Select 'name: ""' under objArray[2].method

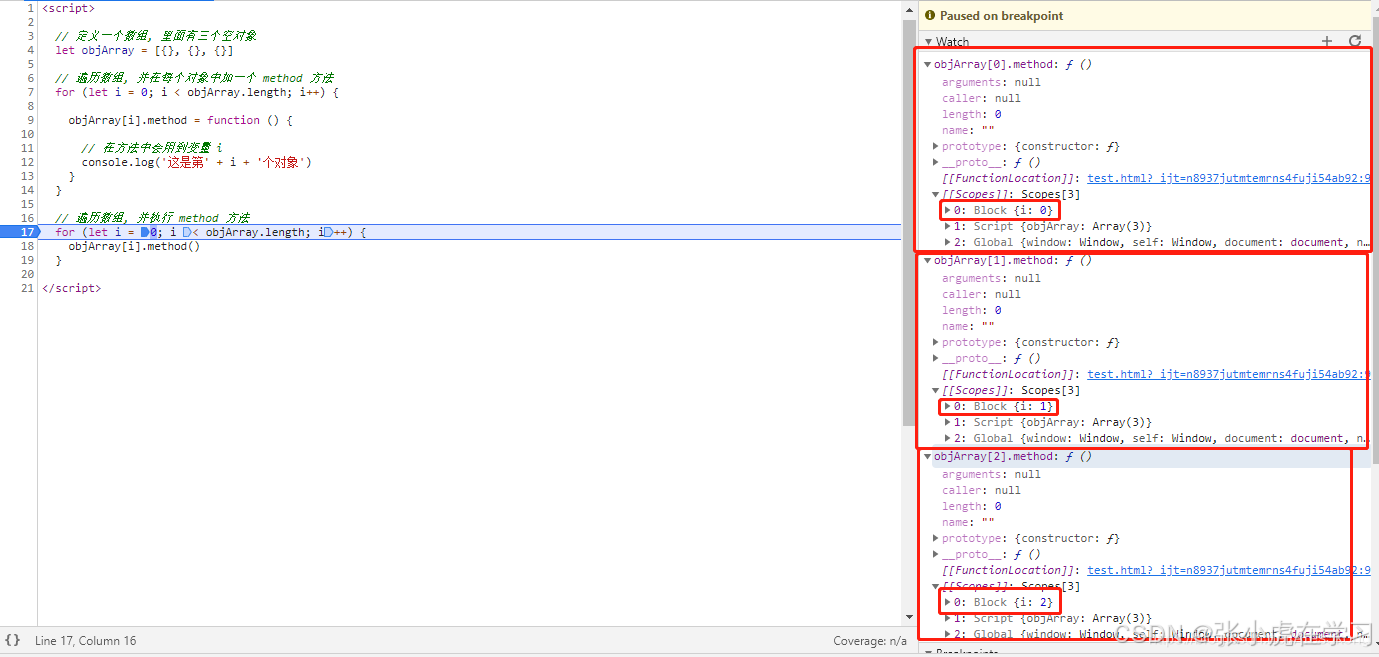(x=968, y=523)
